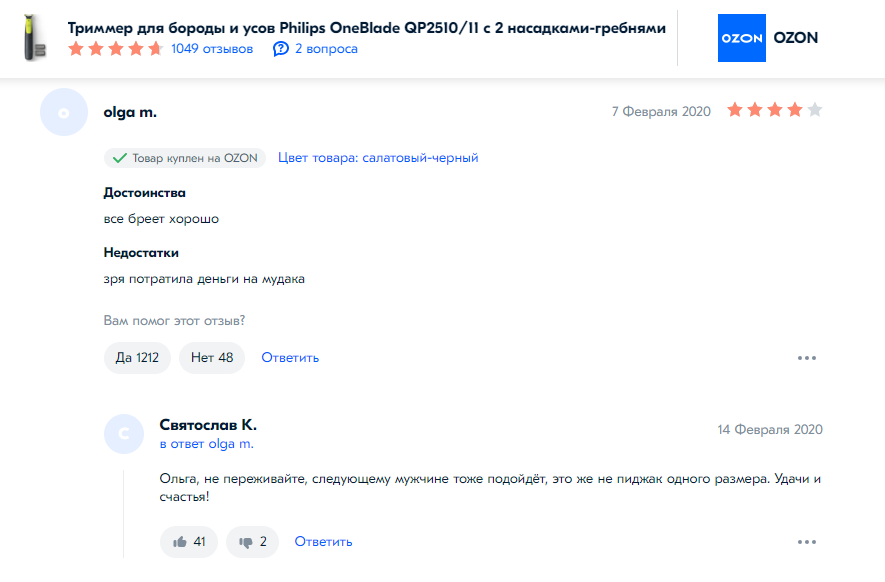885x582 pixels.
Task: Click olga m. round avatar
Action: [63, 112]
